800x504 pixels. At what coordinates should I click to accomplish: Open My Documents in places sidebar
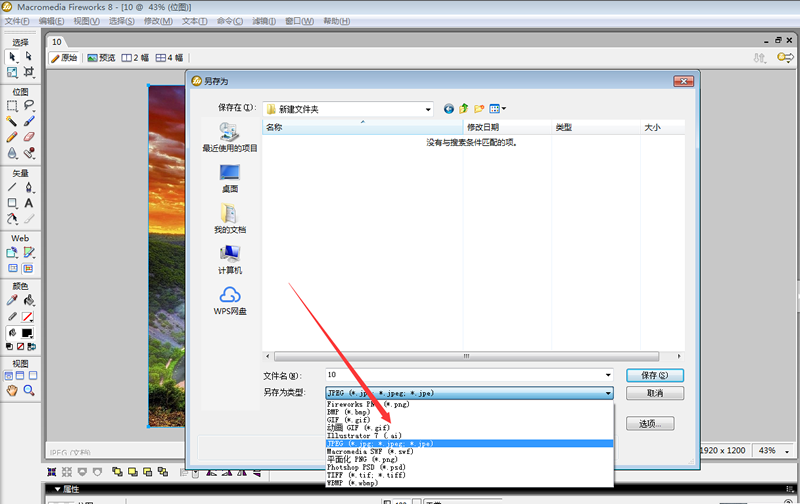click(230, 219)
